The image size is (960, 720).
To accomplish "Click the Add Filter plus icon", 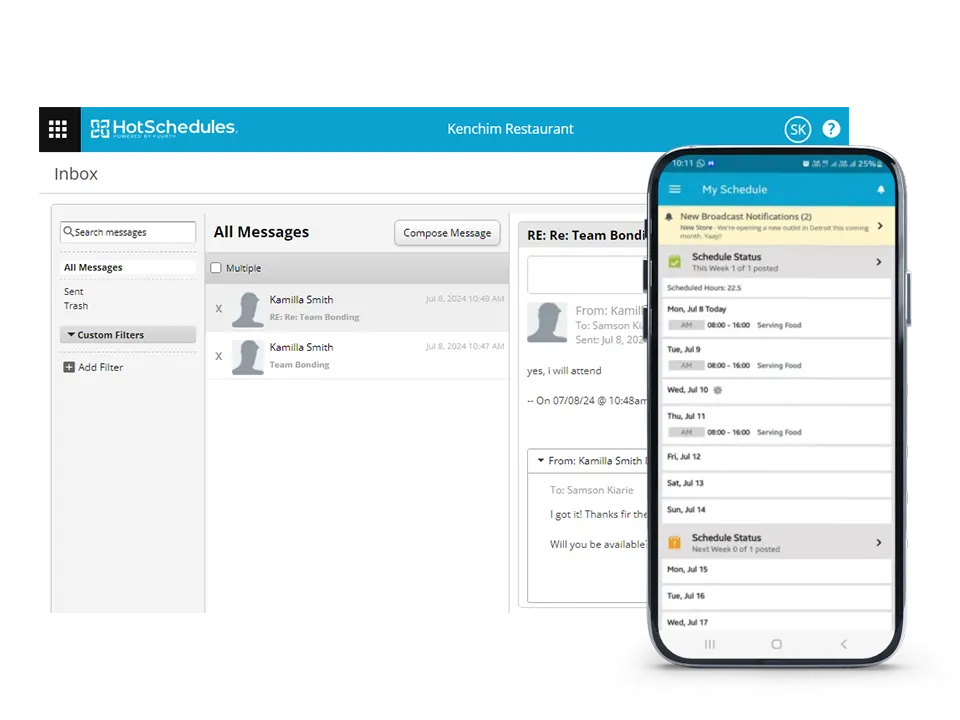I will click(x=69, y=367).
